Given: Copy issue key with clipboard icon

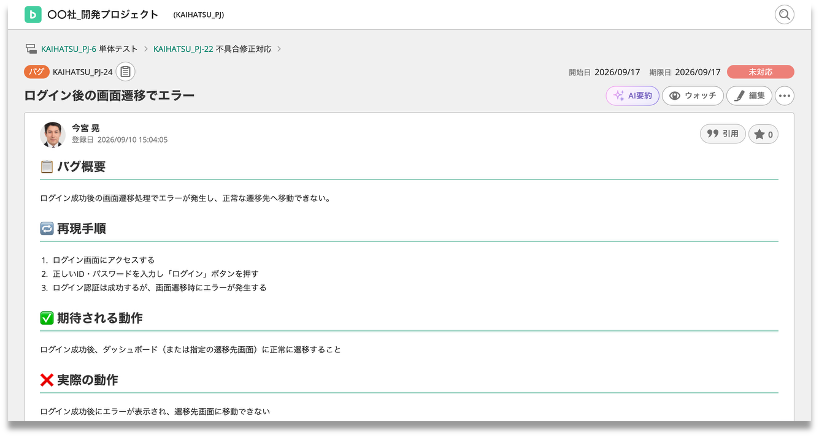Looking at the screenshot, I should point(126,72).
